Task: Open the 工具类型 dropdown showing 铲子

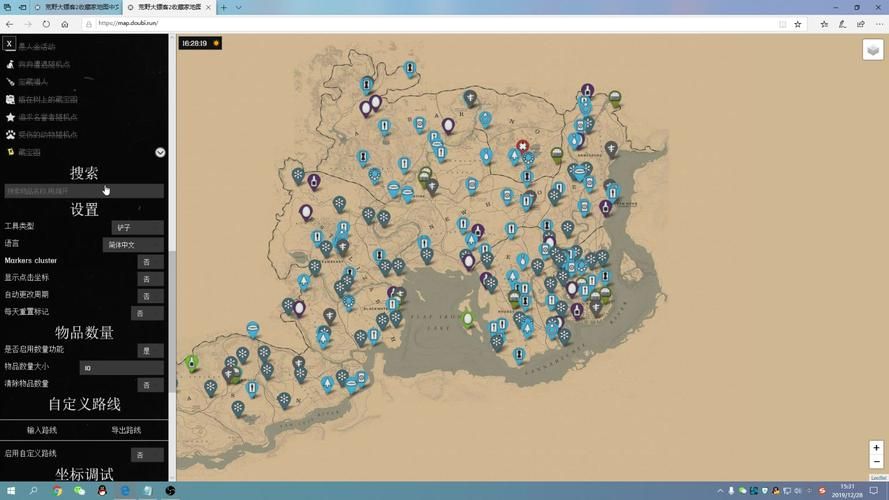Action: point(137,227)
